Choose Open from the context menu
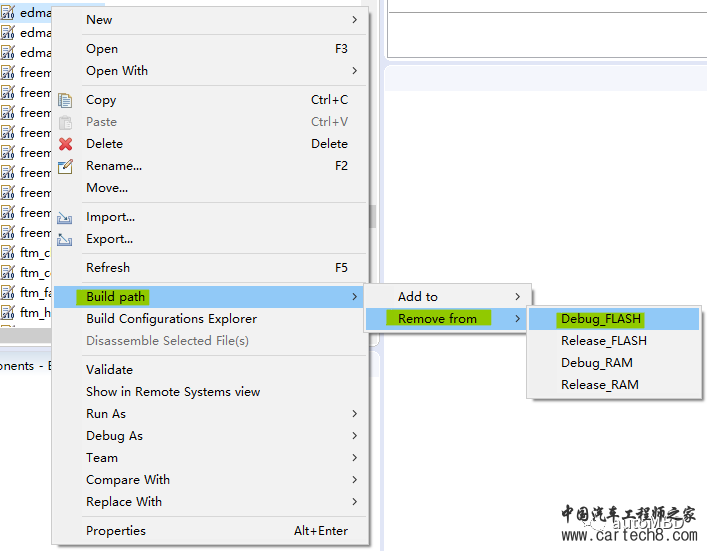 211,49
